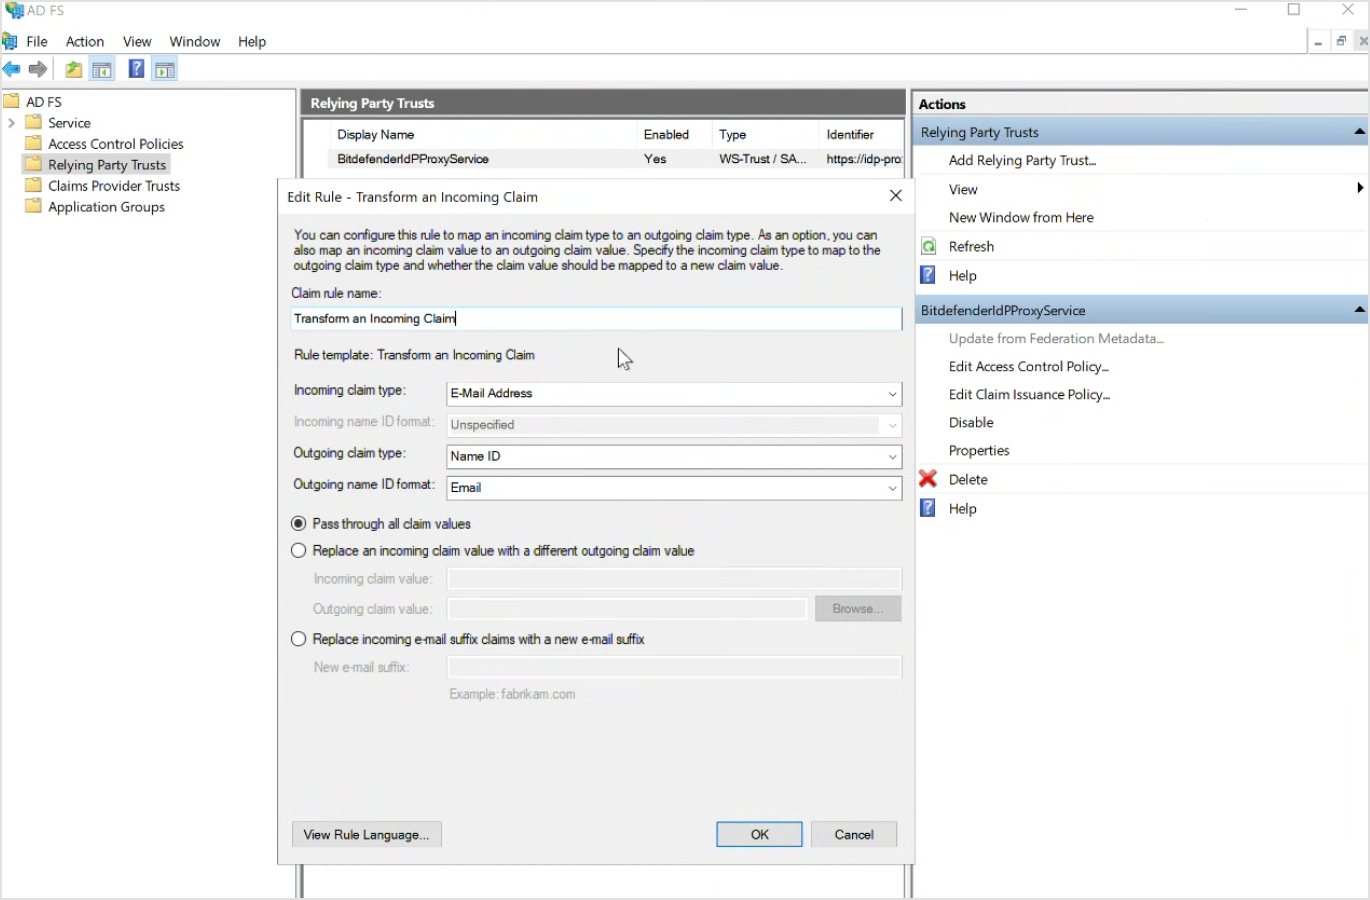This screenshot has height=900, width=1370.
Task: Select the BitdefenderIdPProxyService row
Action: 617,159
